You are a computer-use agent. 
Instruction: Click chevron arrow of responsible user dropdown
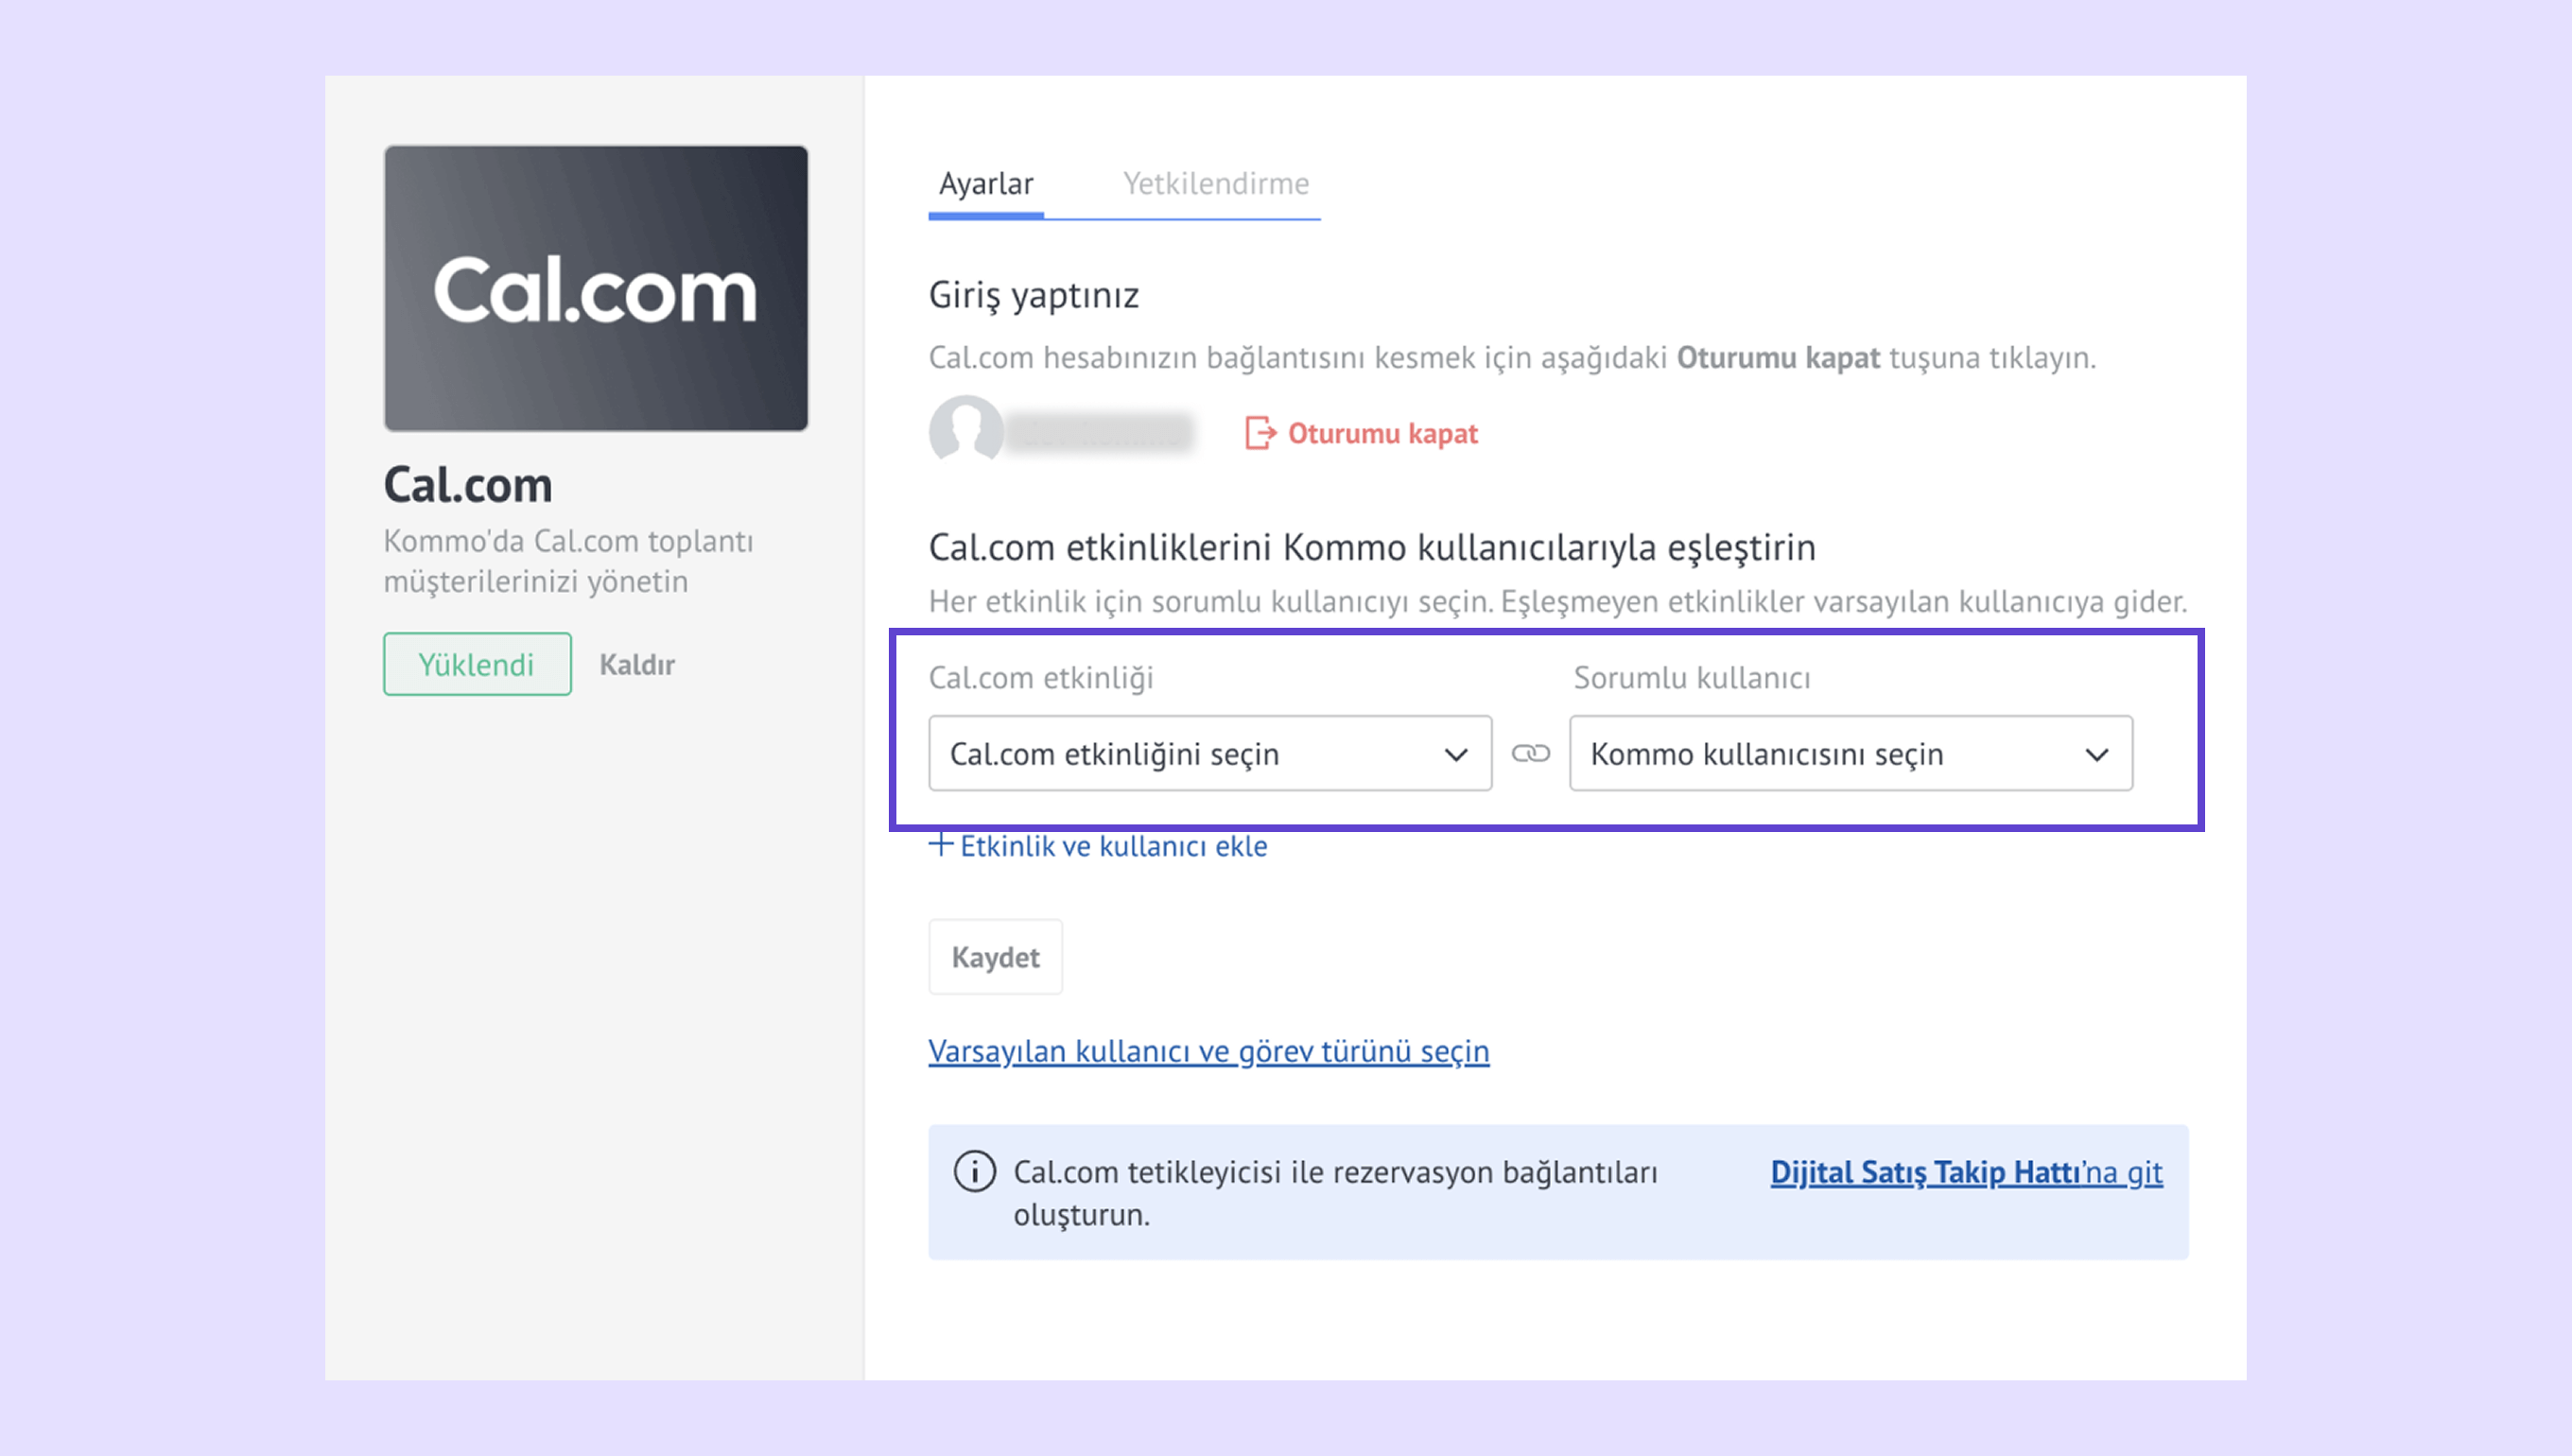(x=2097, y=754)
